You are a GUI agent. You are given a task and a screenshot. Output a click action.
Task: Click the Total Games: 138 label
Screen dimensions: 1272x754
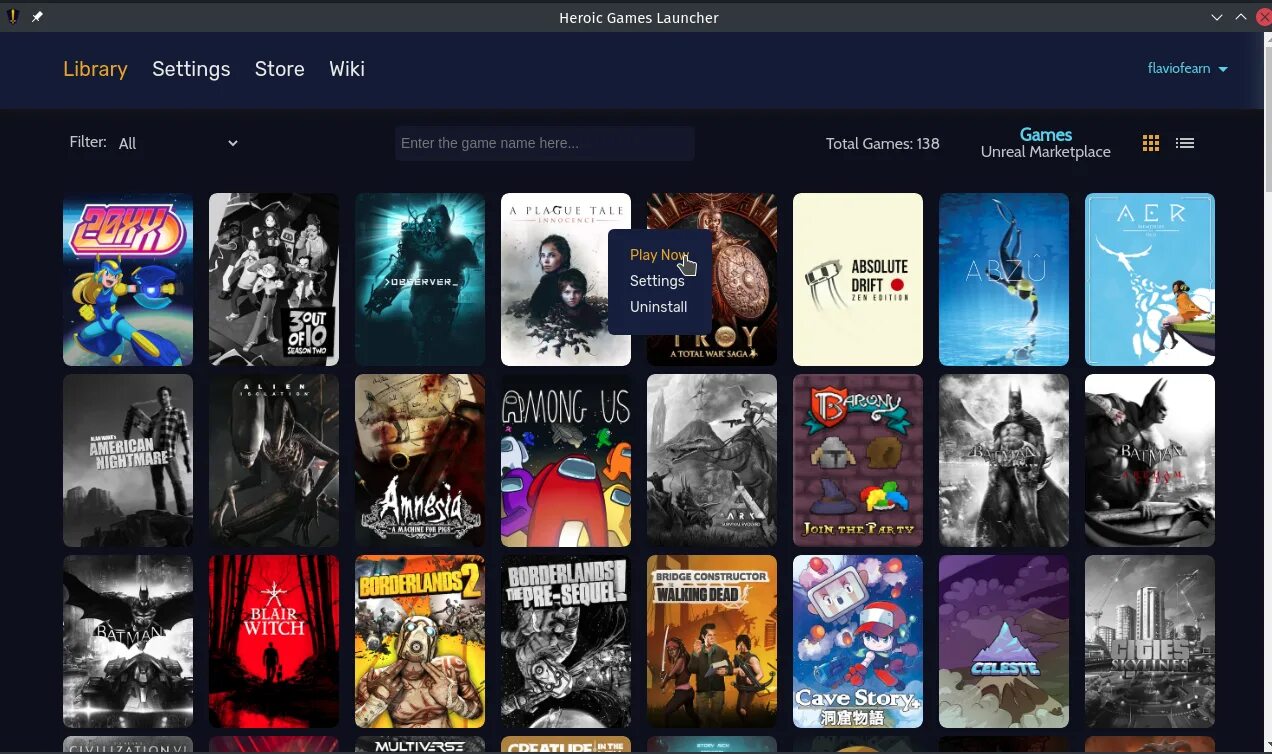tap(882, 143)
